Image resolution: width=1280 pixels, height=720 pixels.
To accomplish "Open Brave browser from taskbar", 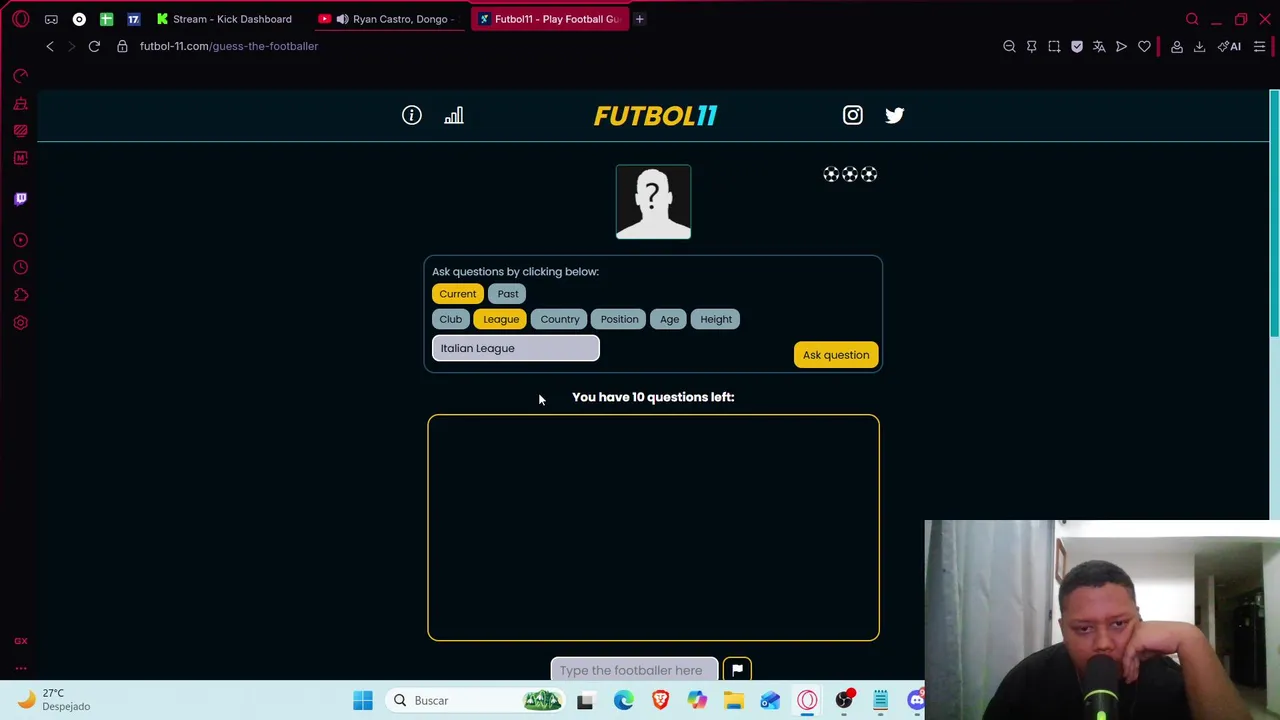I will (x=660, y=700).
